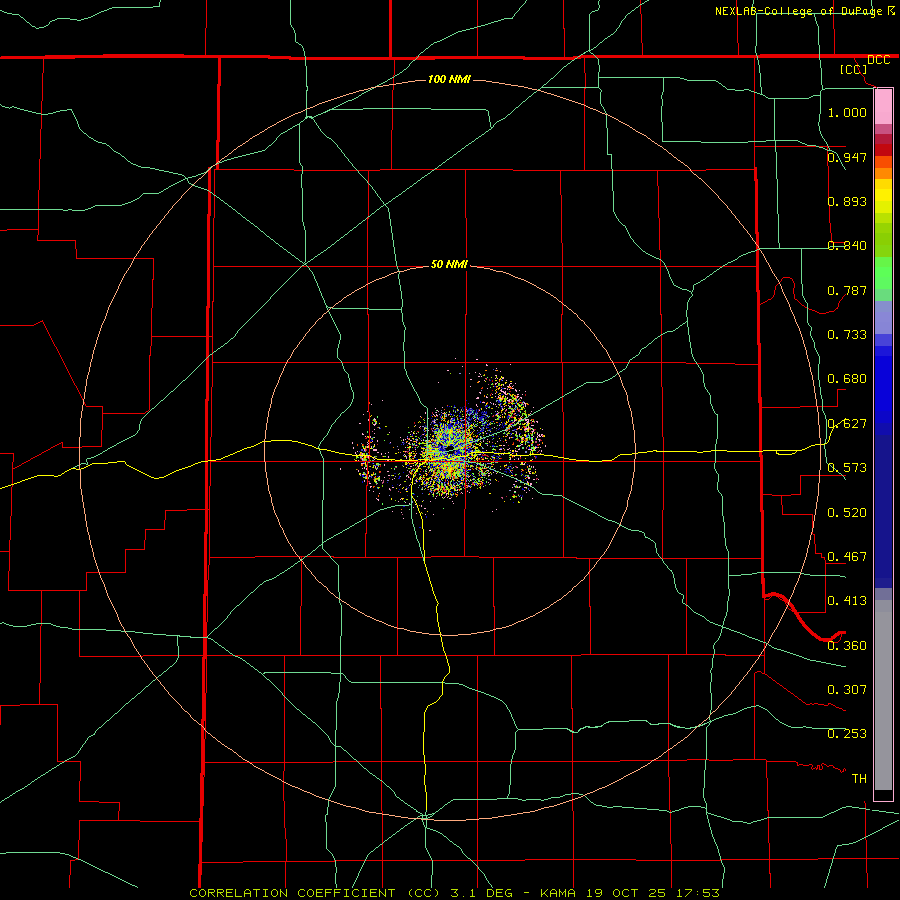Screen dimensions: 900x900
Task: Select the 0.467 legend value
Action: [x=847, y=556]
